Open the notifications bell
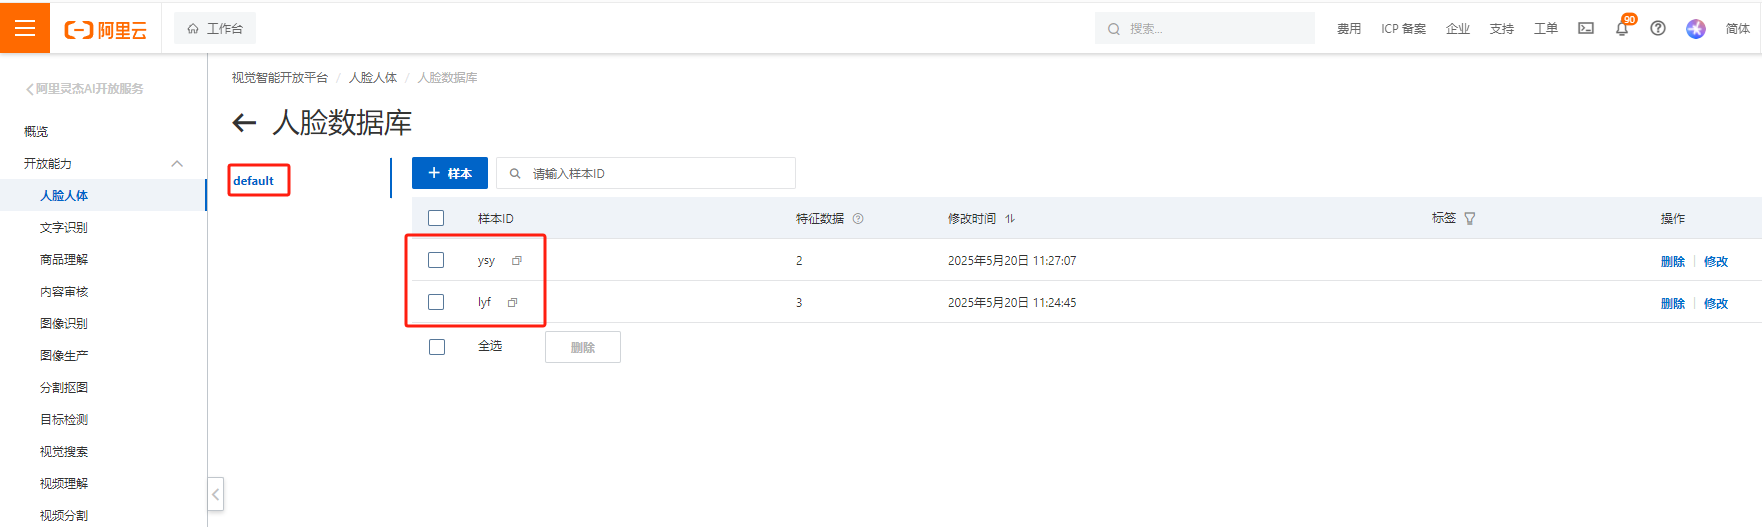Image resolution: width=1762 pixels, height=527 pixels. click(x=1622, y=28)
